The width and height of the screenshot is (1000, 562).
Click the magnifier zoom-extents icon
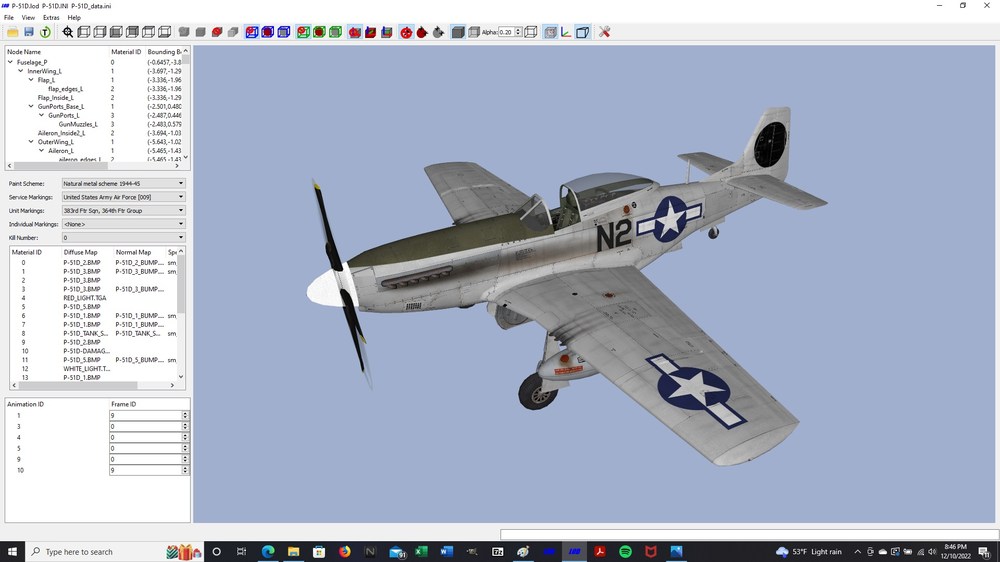pyautogui.click(x=68, y=32)
